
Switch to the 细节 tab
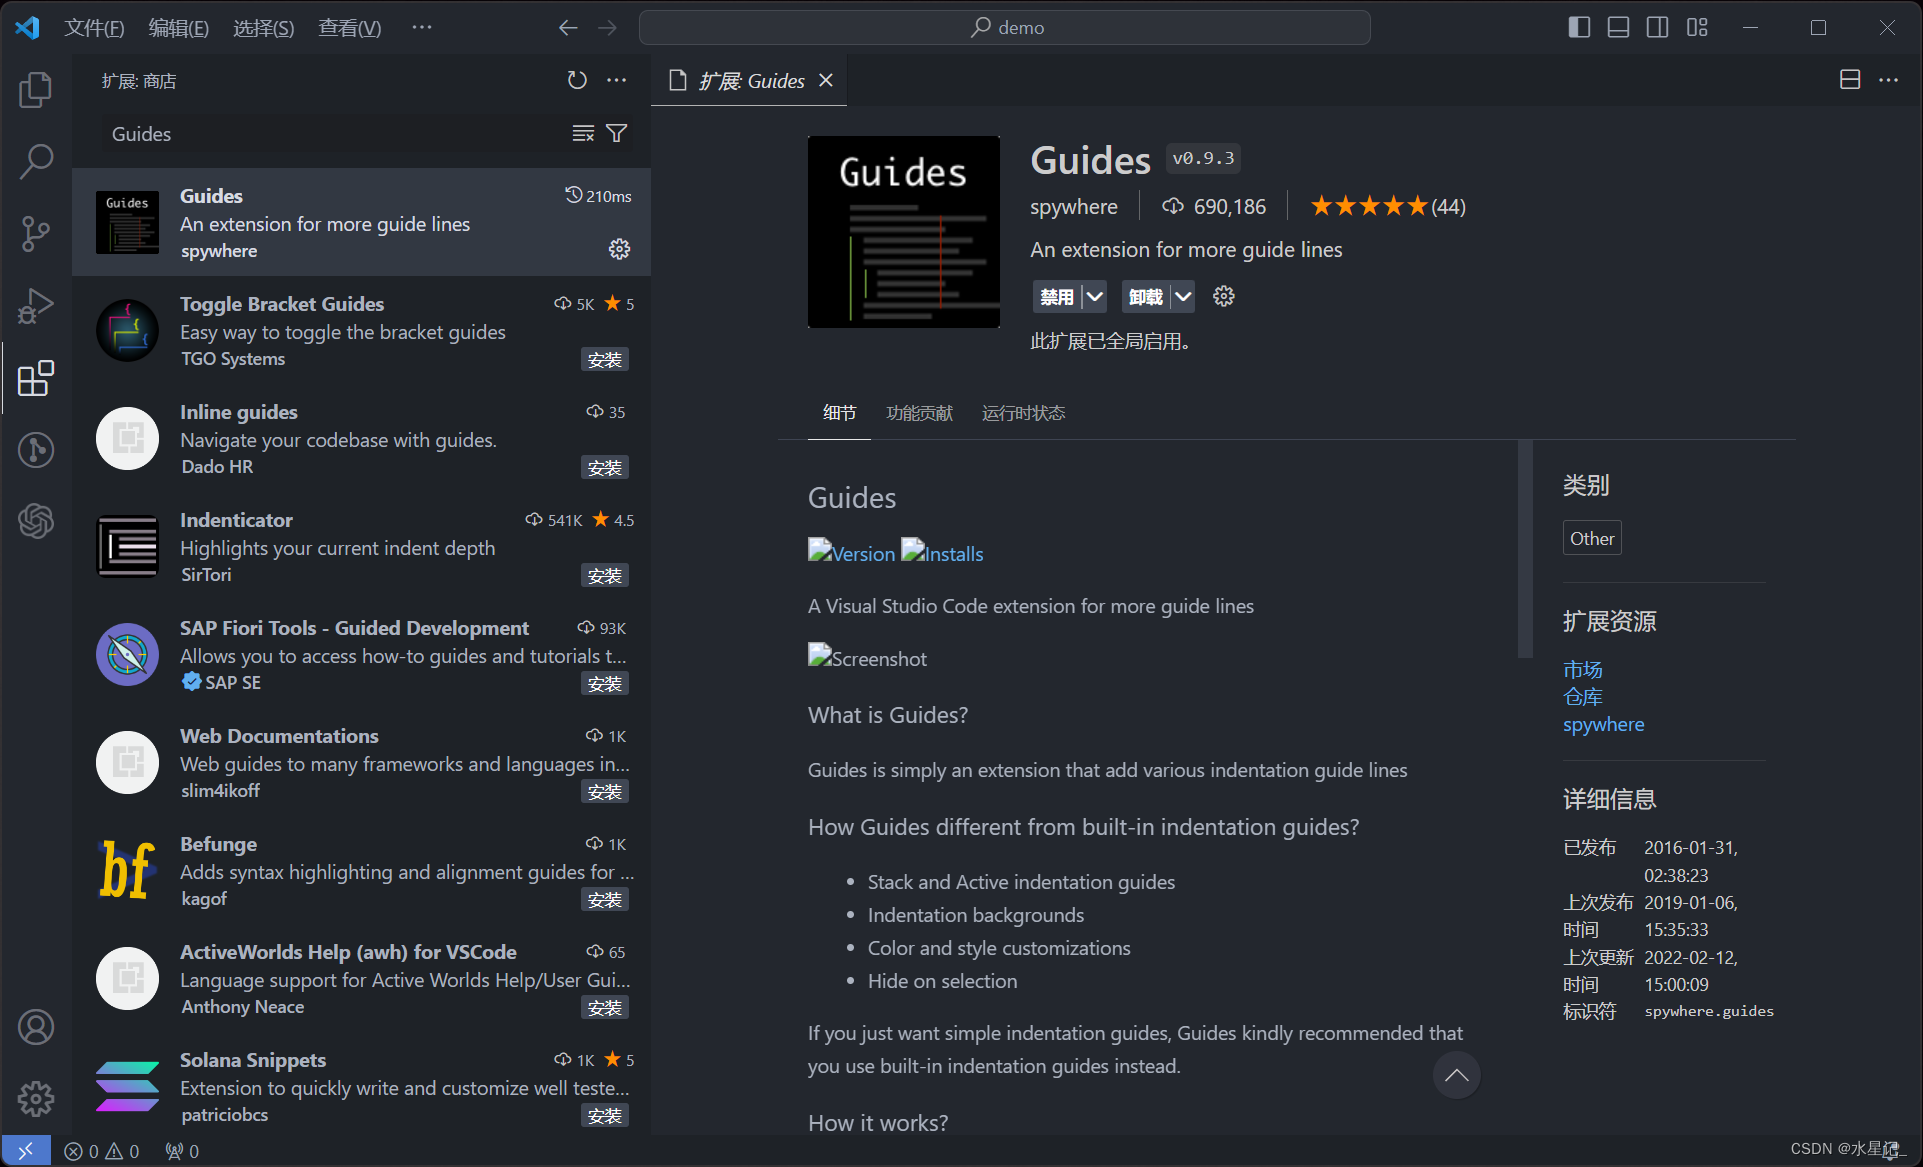point(839,413)
